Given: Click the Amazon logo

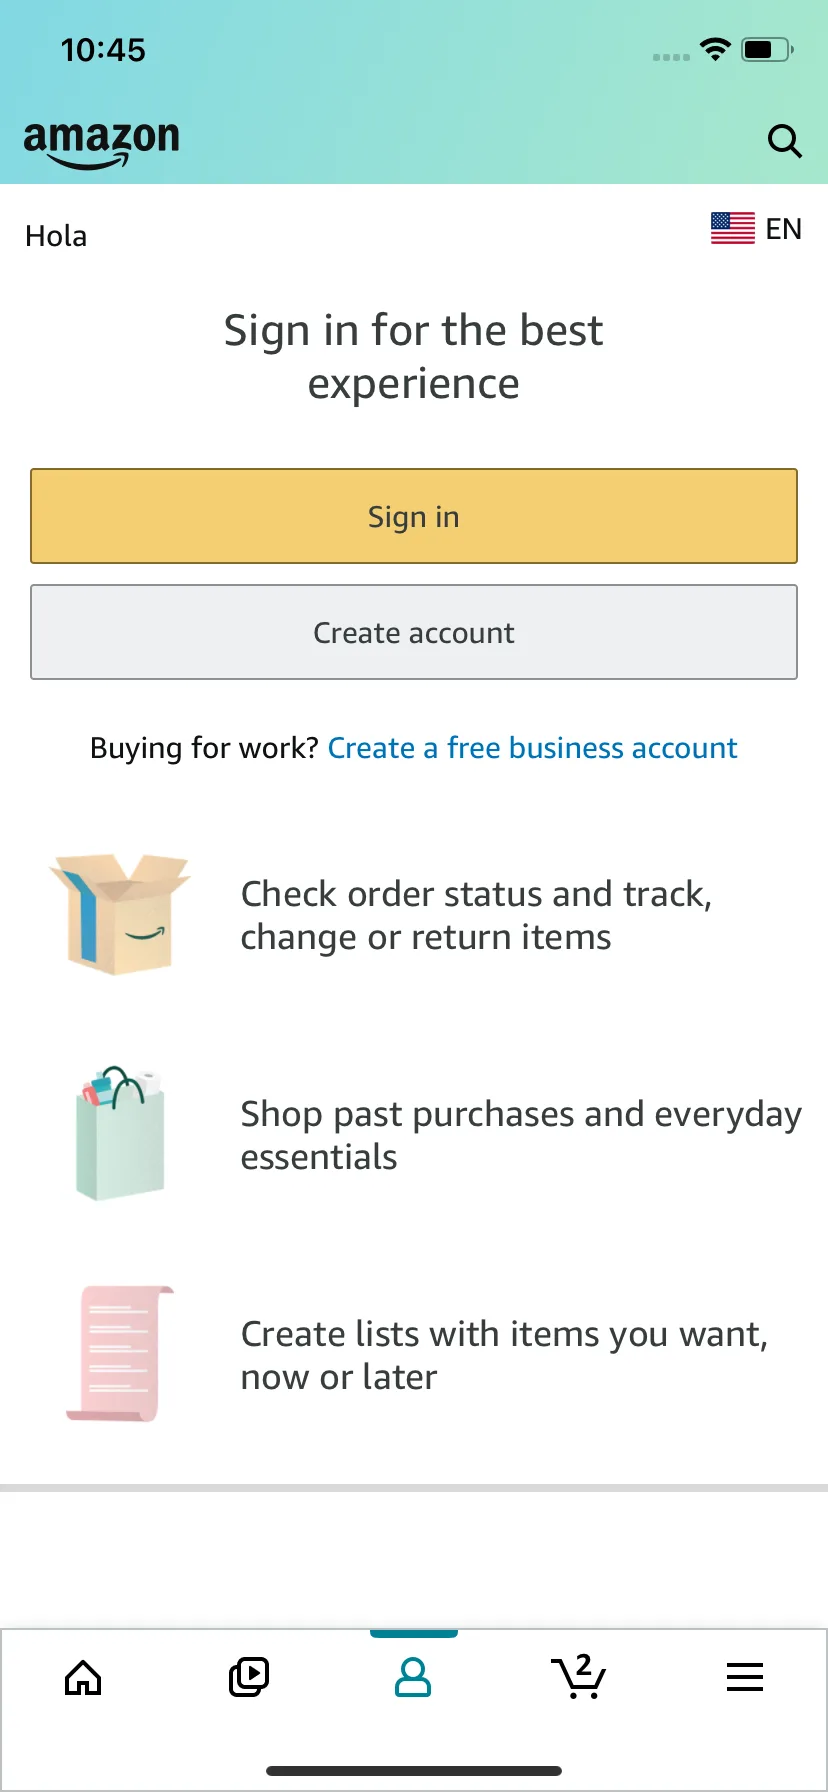Looking at the screenshot, I should 101,143.
